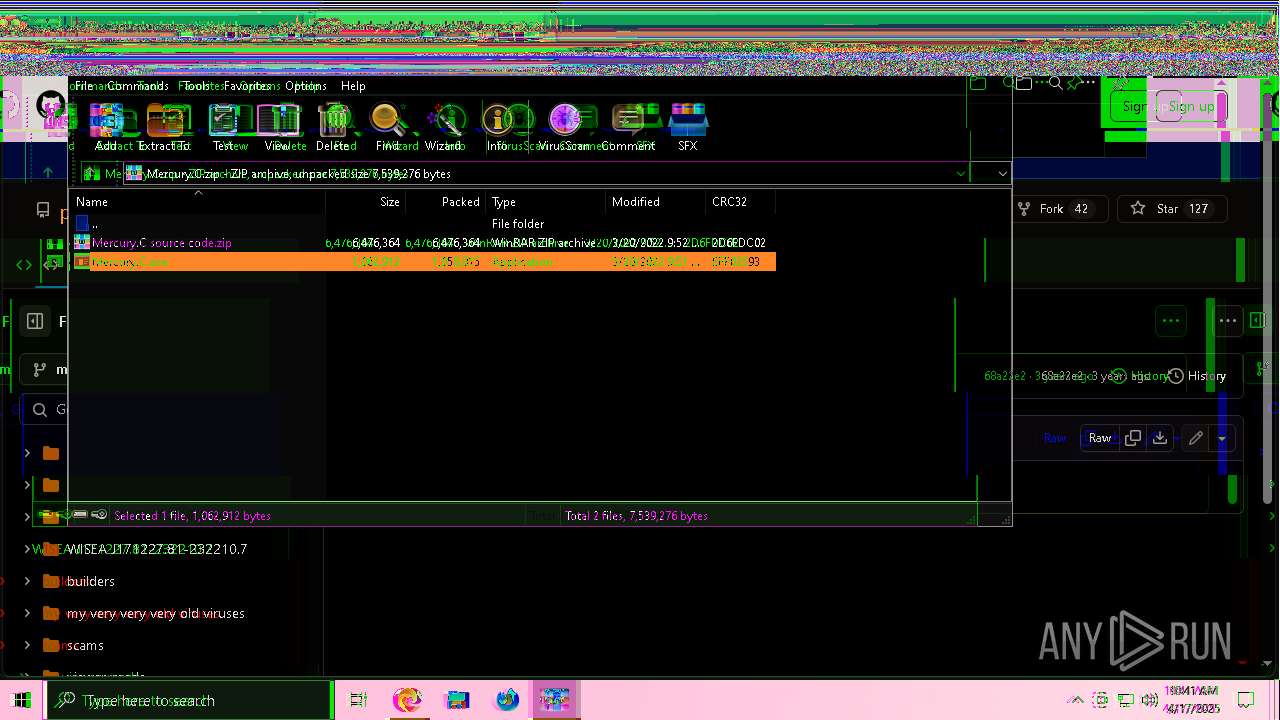Sort file list by Packed column
1280x720 pixels.
(x=445, y=202)
